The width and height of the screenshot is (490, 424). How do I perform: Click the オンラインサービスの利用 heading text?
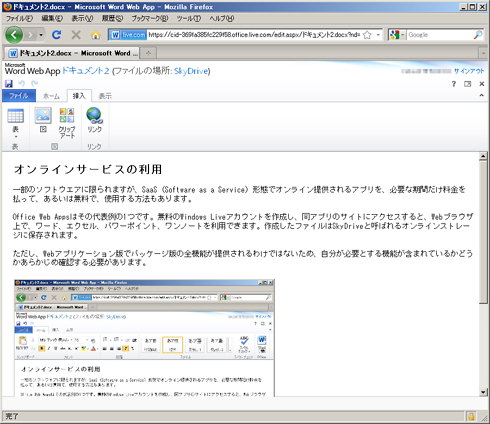click(x=88, y=169)
